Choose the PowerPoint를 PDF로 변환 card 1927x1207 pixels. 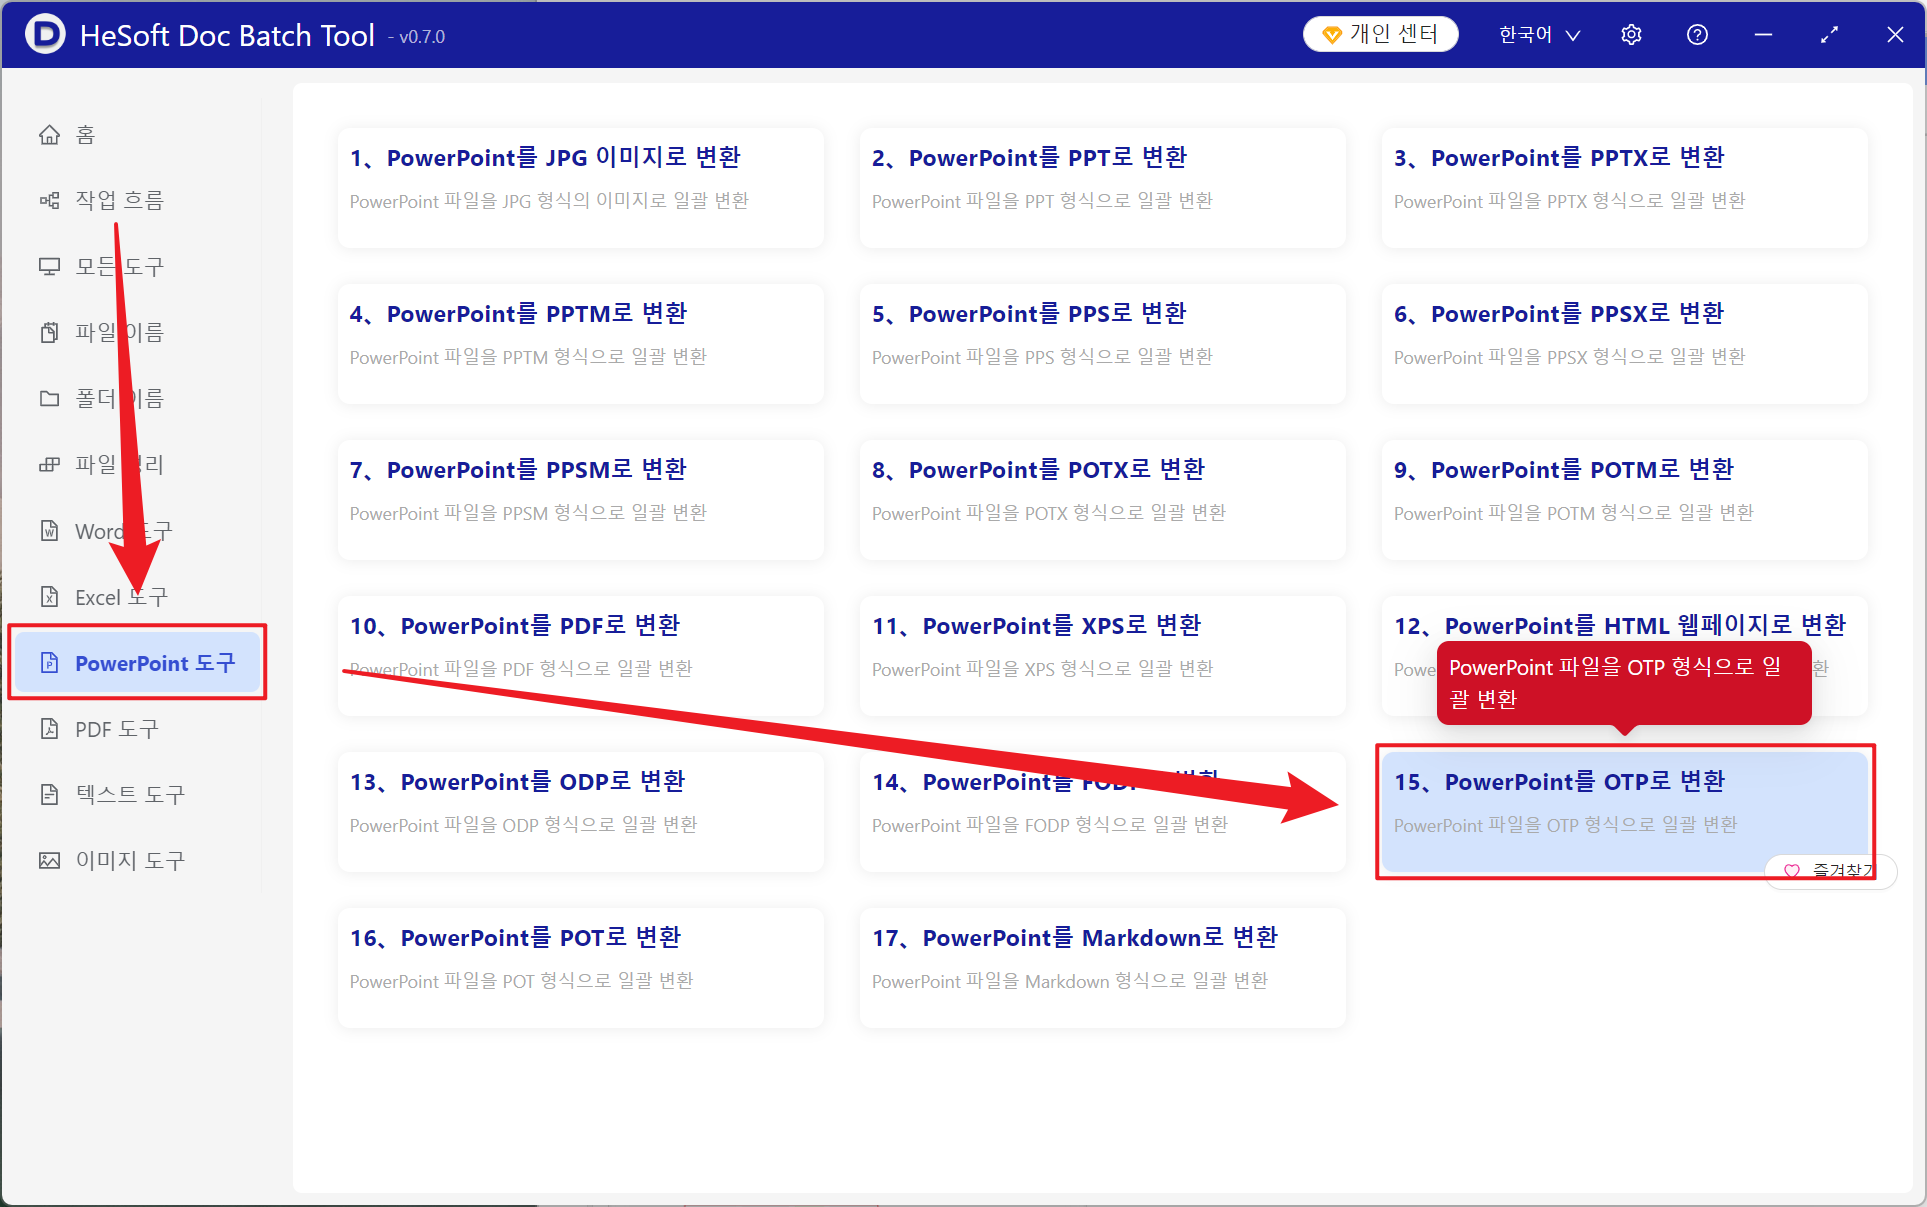point(580,655)
